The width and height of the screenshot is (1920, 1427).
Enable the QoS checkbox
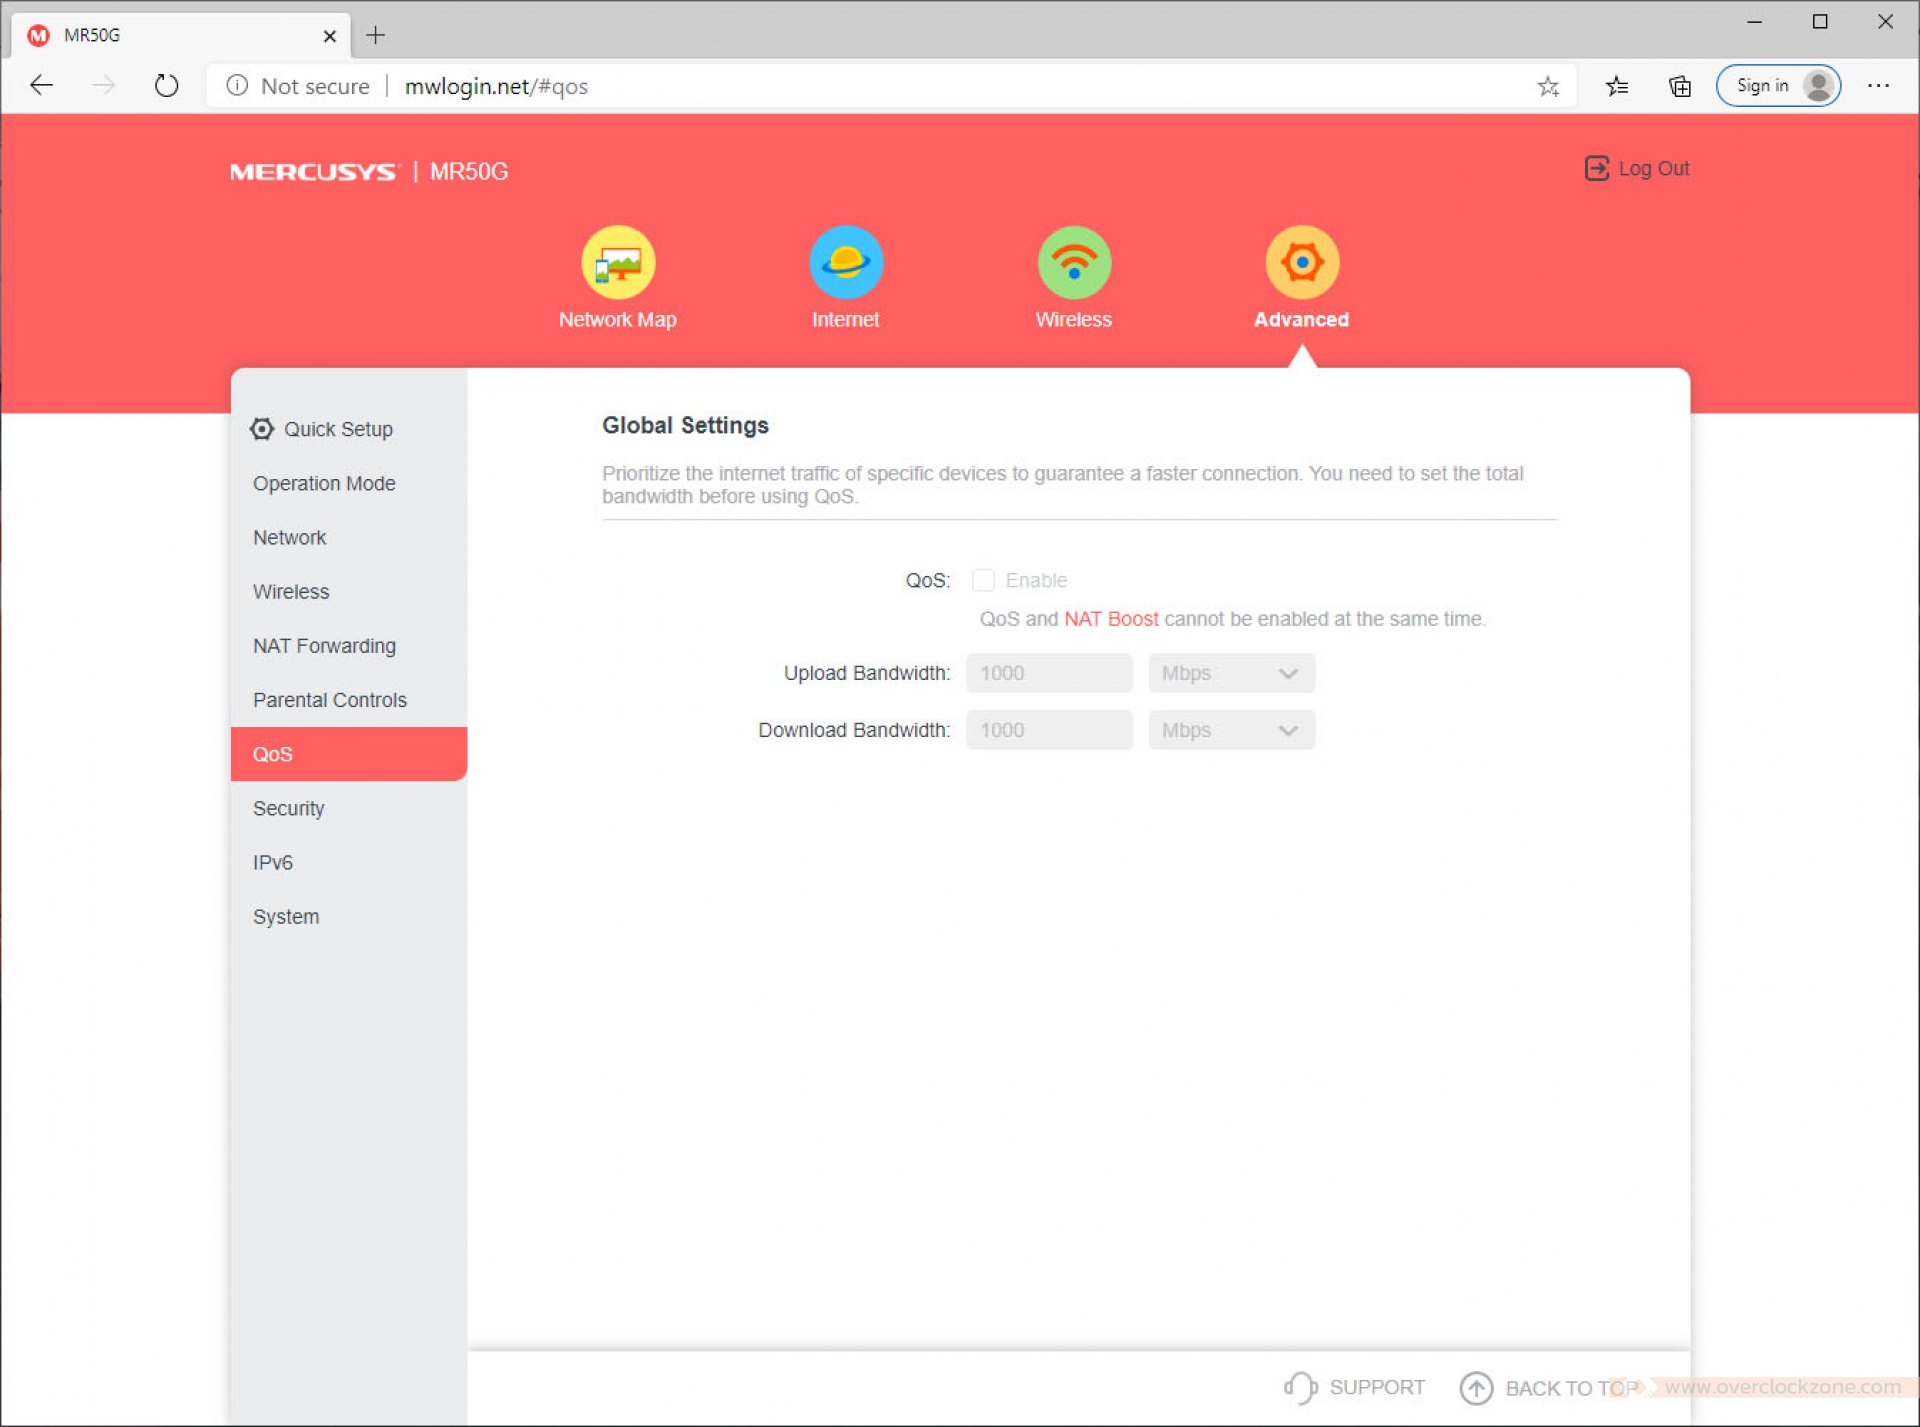pyautogui.click(x=983, y=580)
